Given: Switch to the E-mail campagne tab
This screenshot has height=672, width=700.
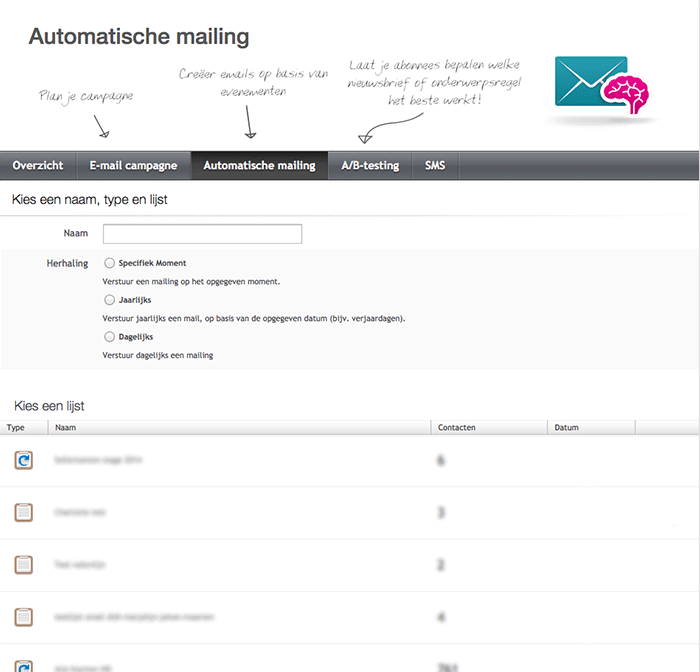Looking at the screenshot, I should 133,166.
